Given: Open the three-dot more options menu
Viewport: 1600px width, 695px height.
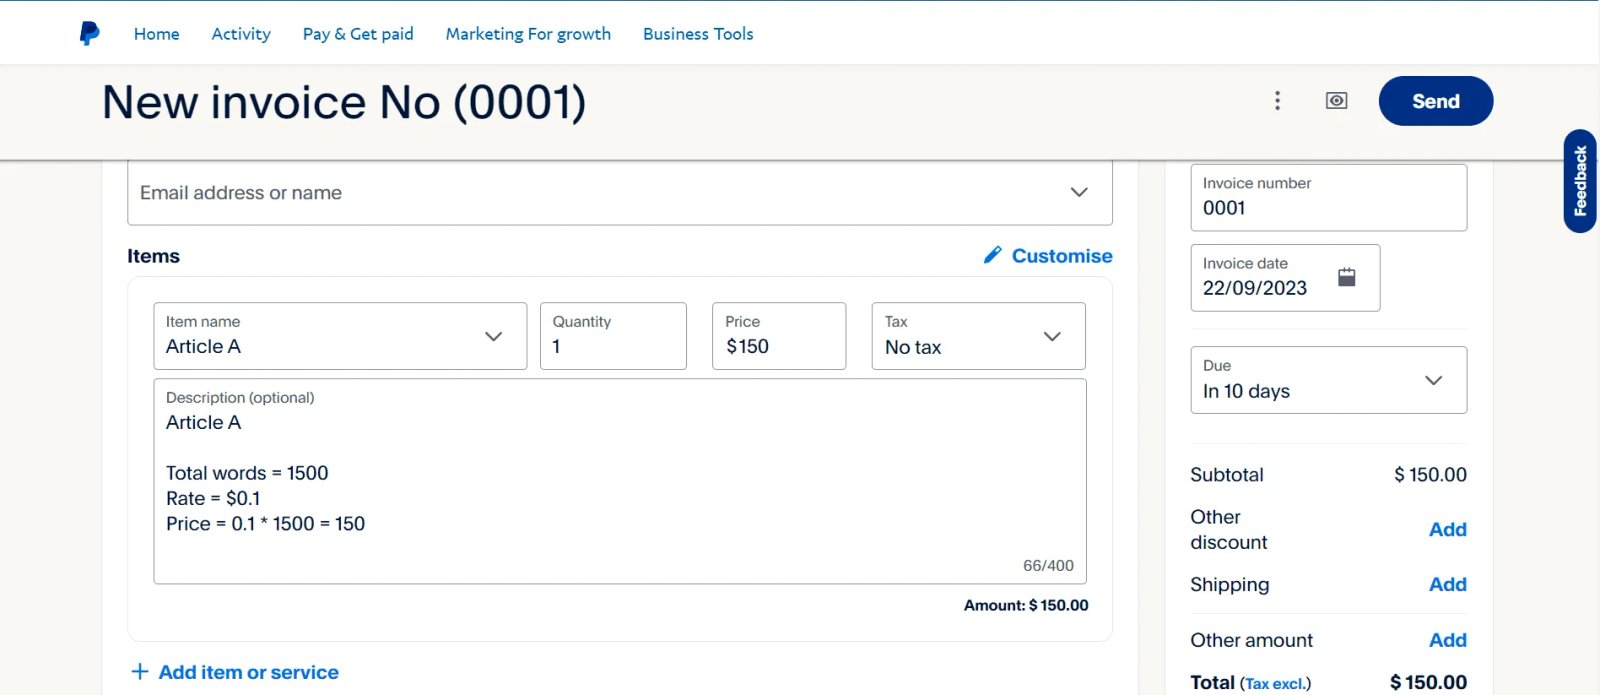Looking at the screenshot, I should tap(1277, 101).
